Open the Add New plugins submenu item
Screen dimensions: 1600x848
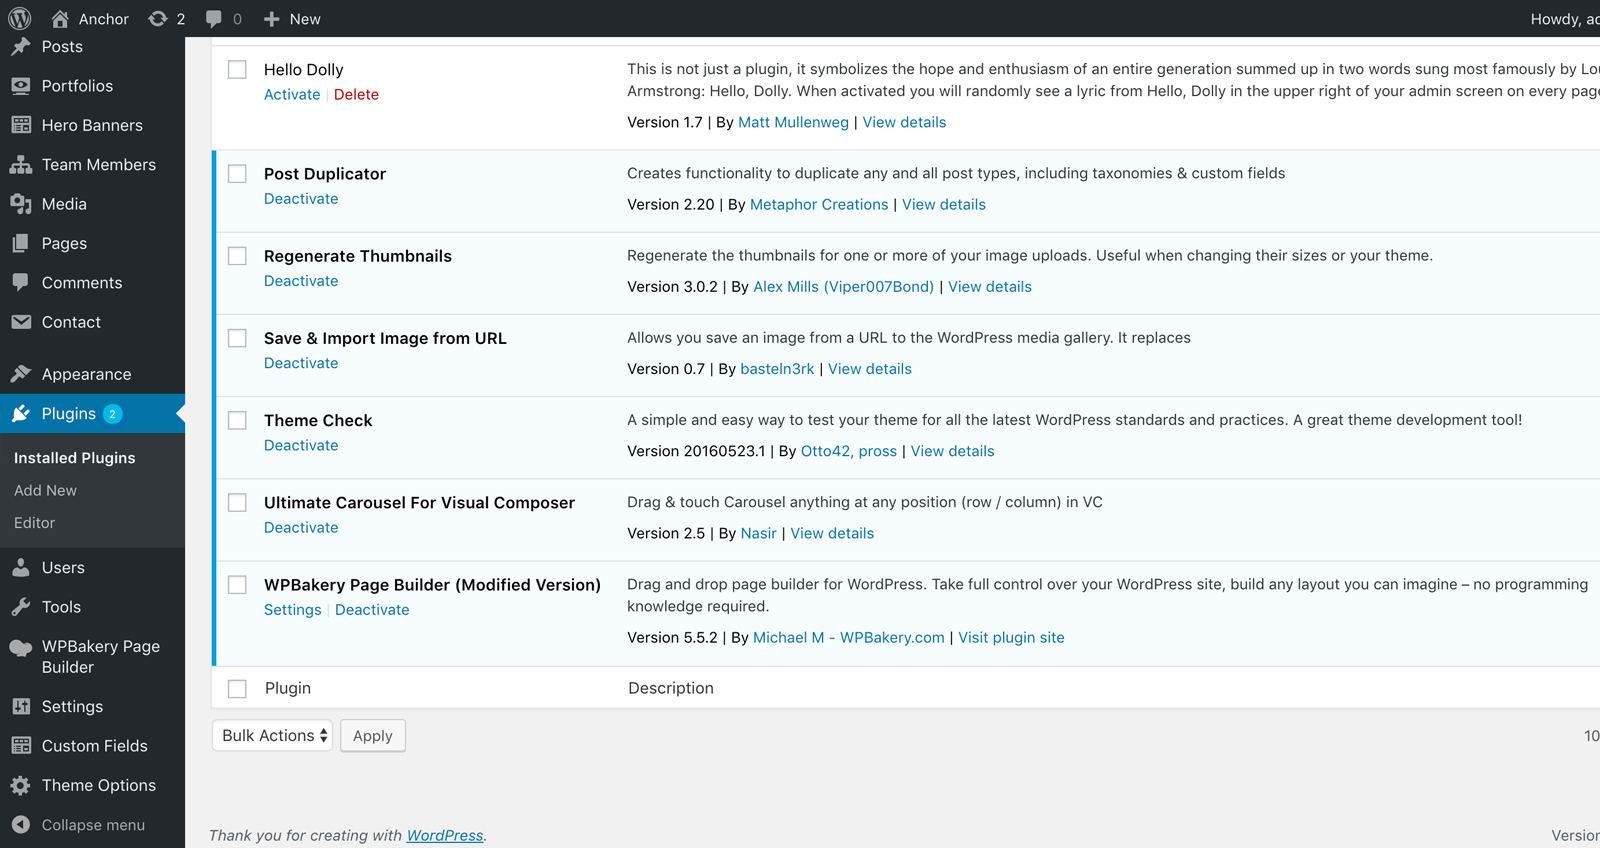45,491
